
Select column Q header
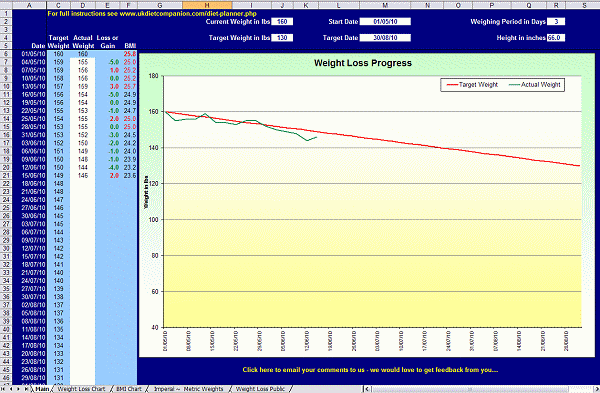click(x=528, y=5)
